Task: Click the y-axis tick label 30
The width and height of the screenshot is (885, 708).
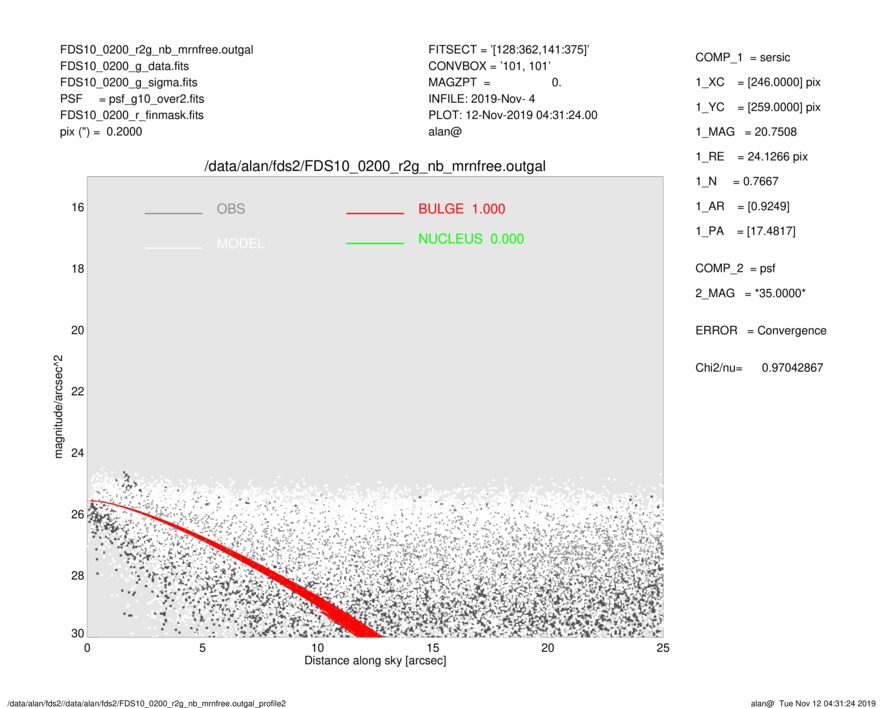Action: click(77, 633)
